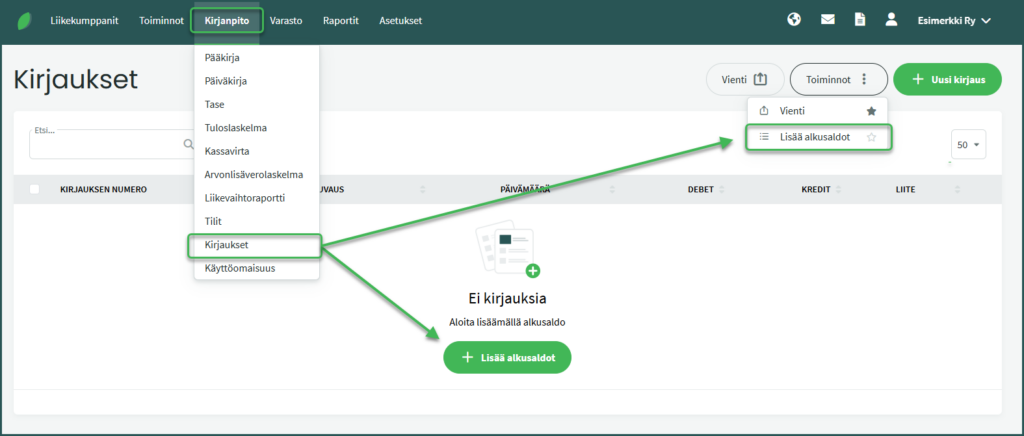1024x436 pixels.
Task: Open the envelope messages icon
Action: click(x=827, y=20)
